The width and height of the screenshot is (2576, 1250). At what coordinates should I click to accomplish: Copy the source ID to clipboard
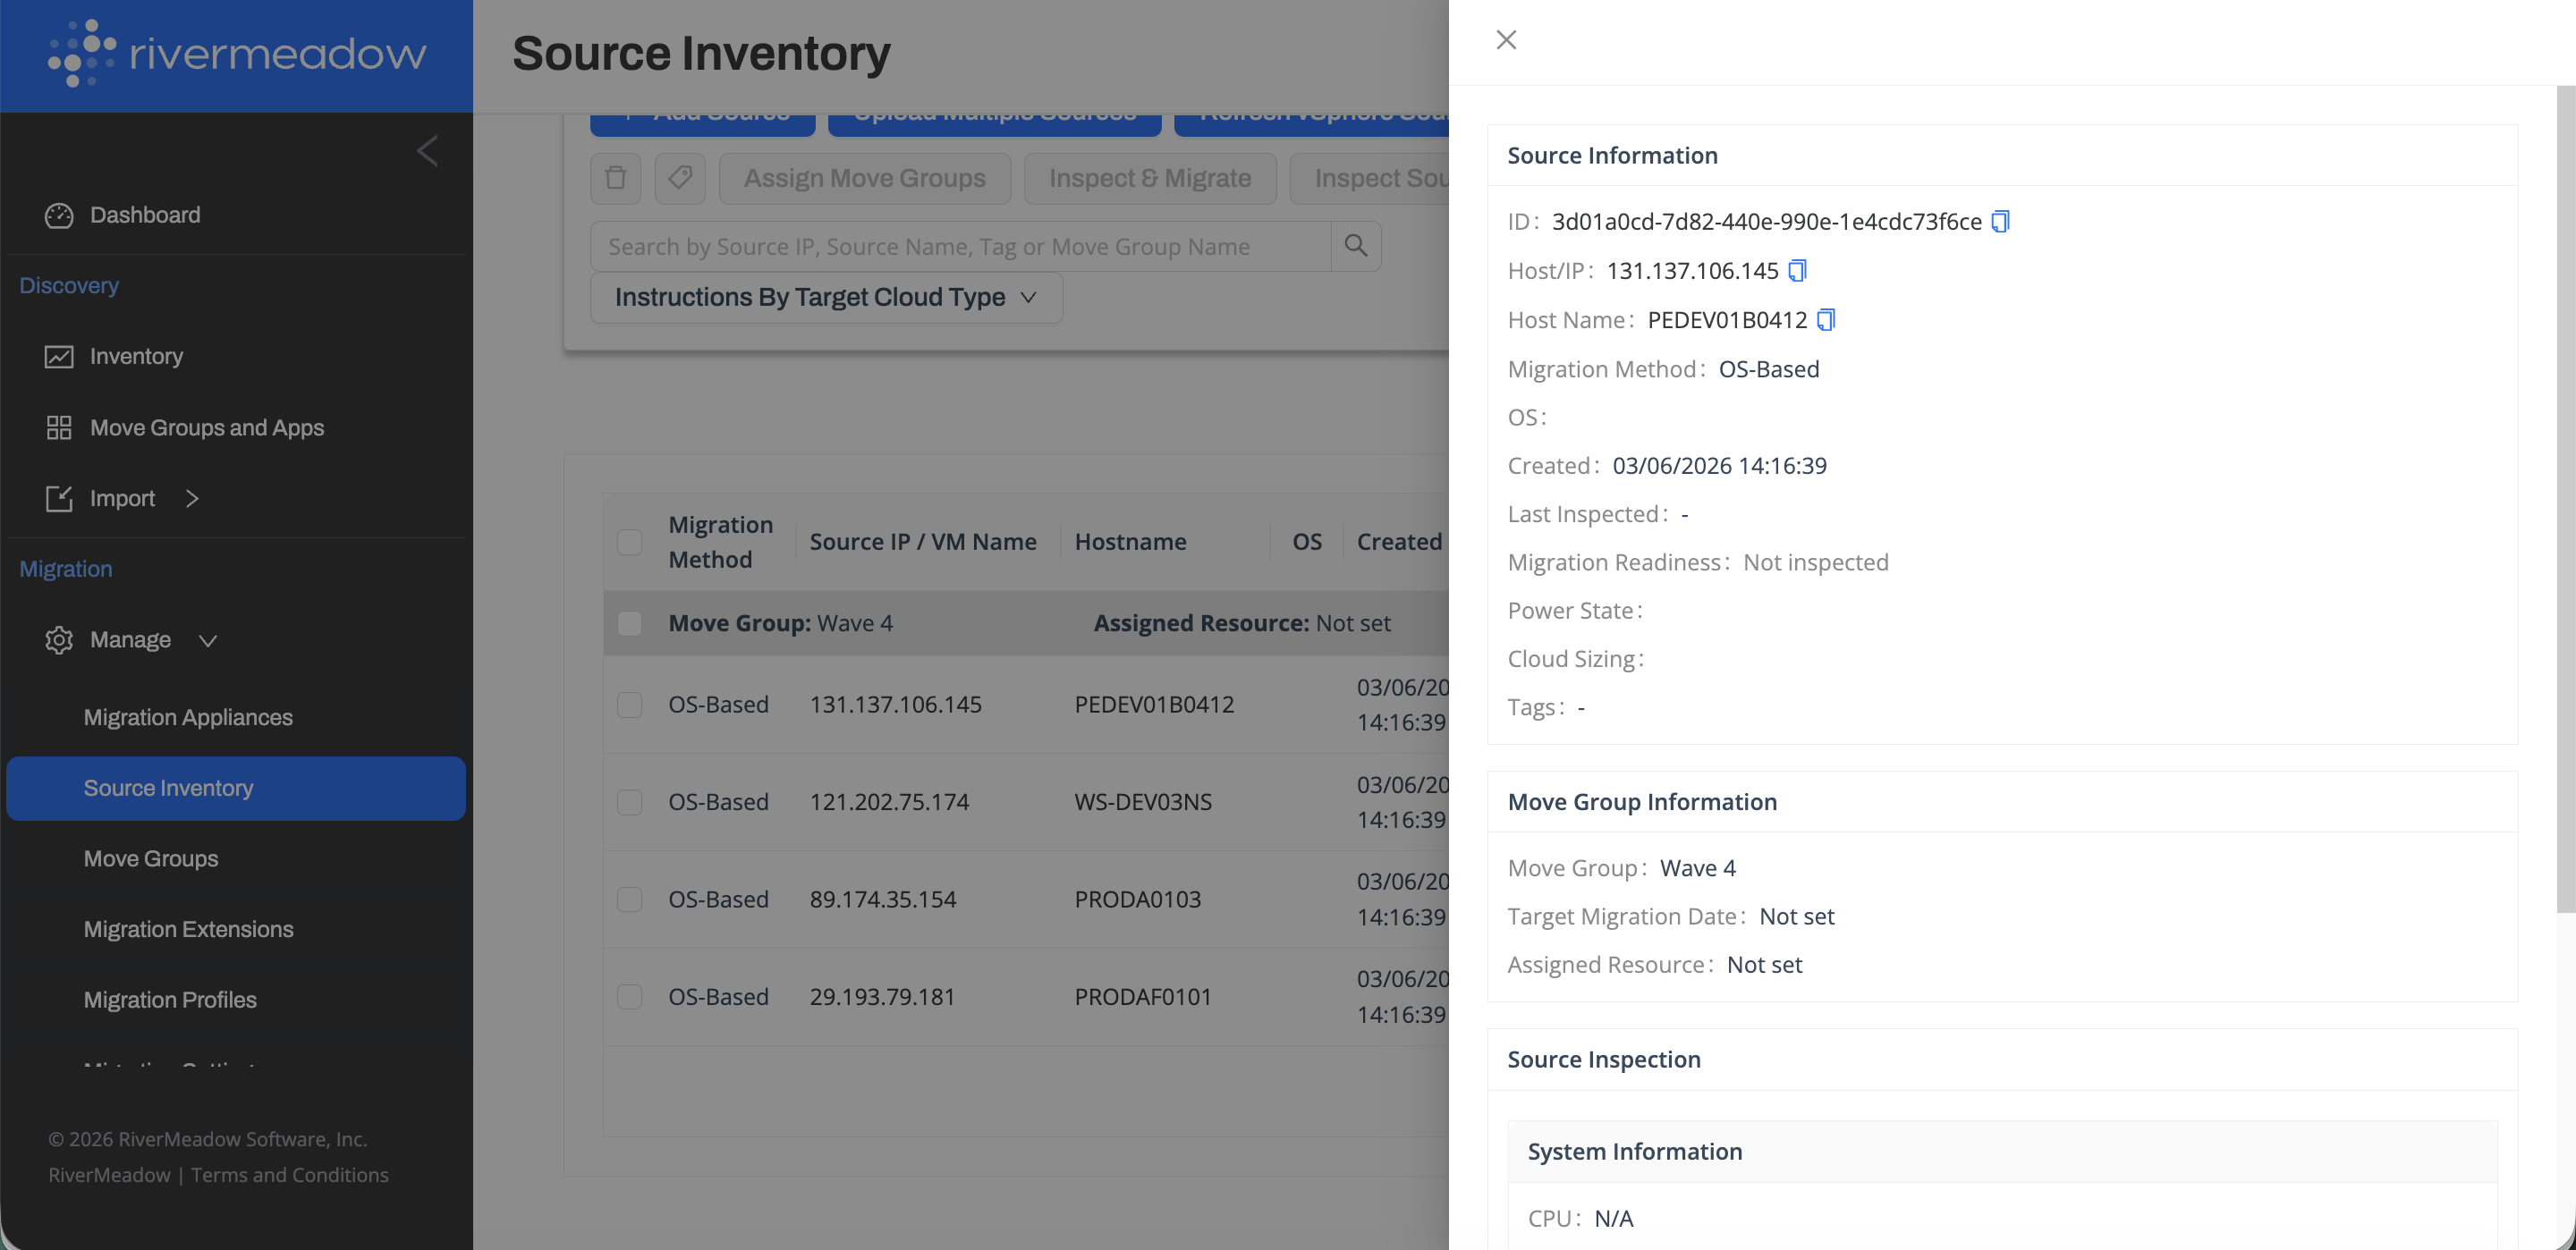1999,221
